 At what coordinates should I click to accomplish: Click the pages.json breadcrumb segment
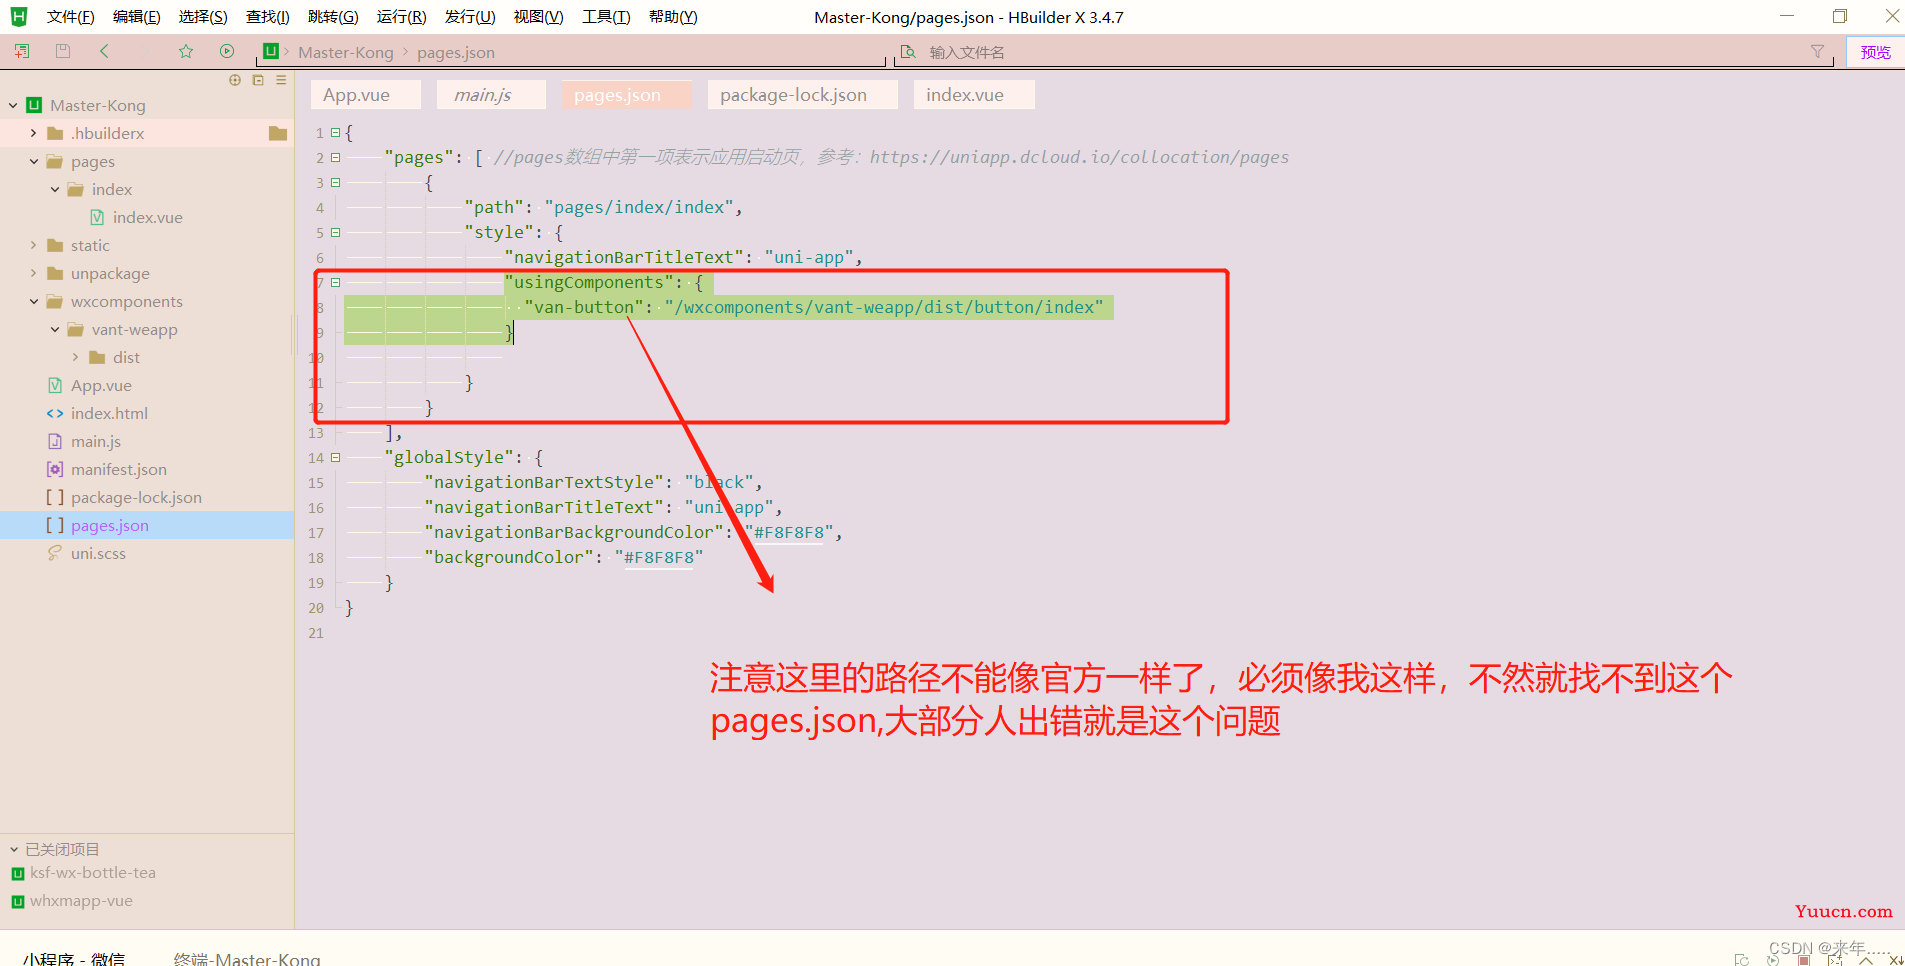point(456,52)
